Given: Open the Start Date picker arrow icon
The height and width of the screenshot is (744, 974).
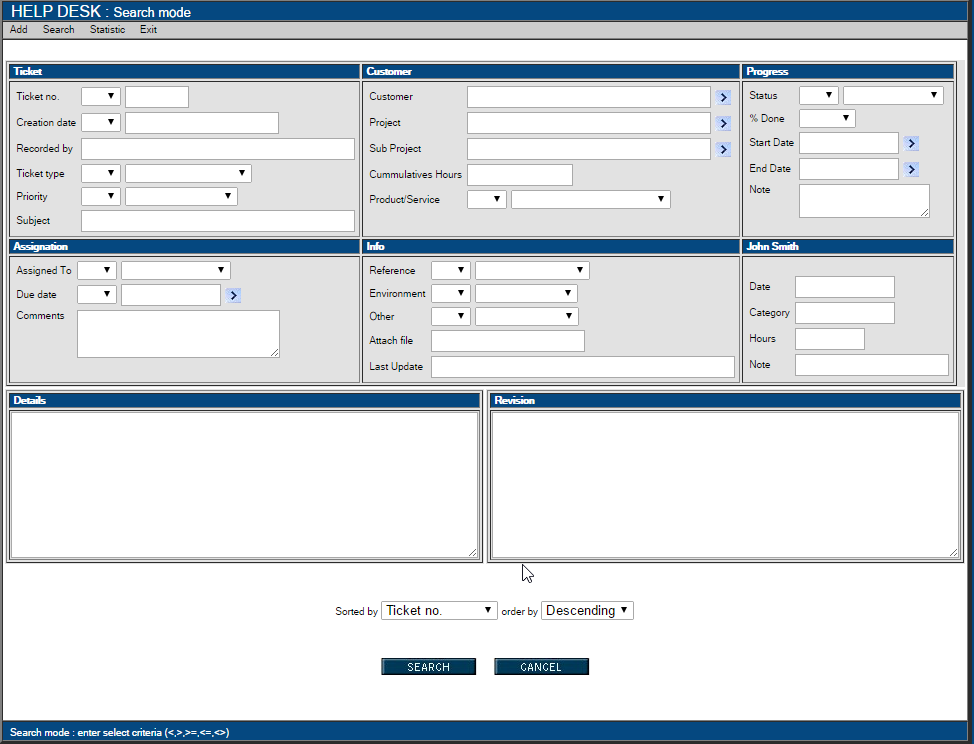Looking at the screenshot, I should [911, 143].
